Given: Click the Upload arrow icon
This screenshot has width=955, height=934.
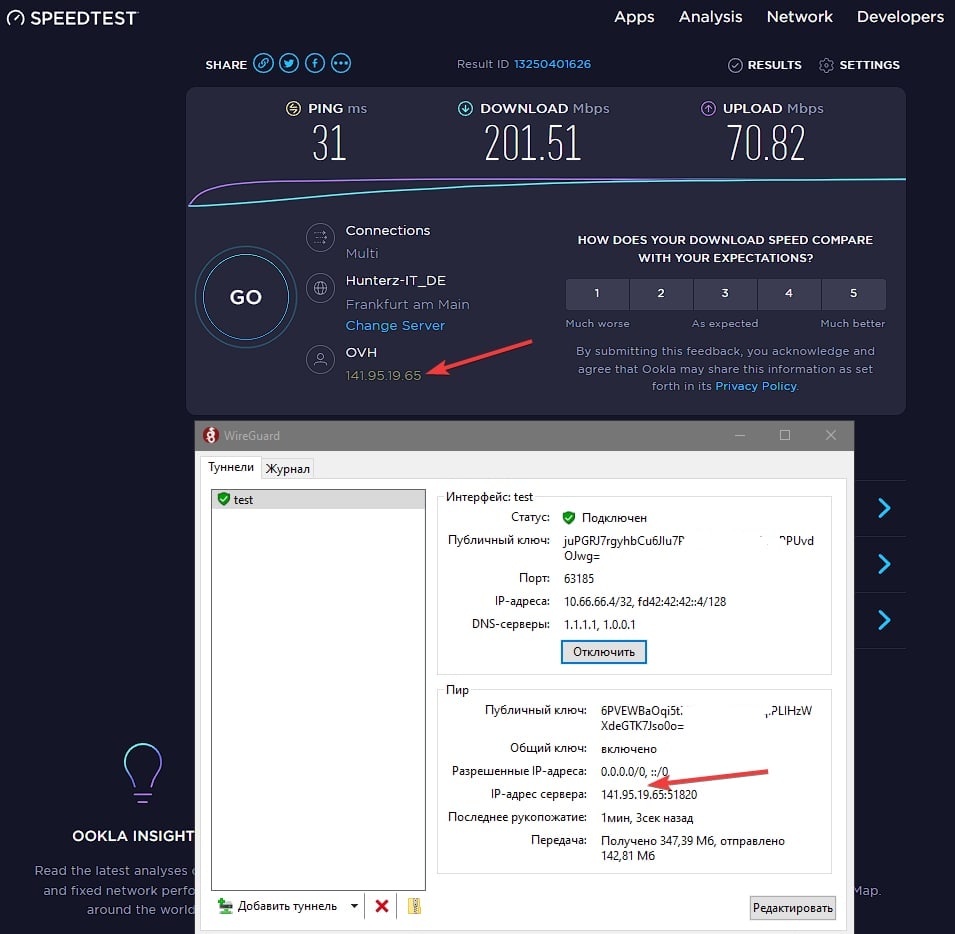Looking at the screenshot, I should (708, 108).
